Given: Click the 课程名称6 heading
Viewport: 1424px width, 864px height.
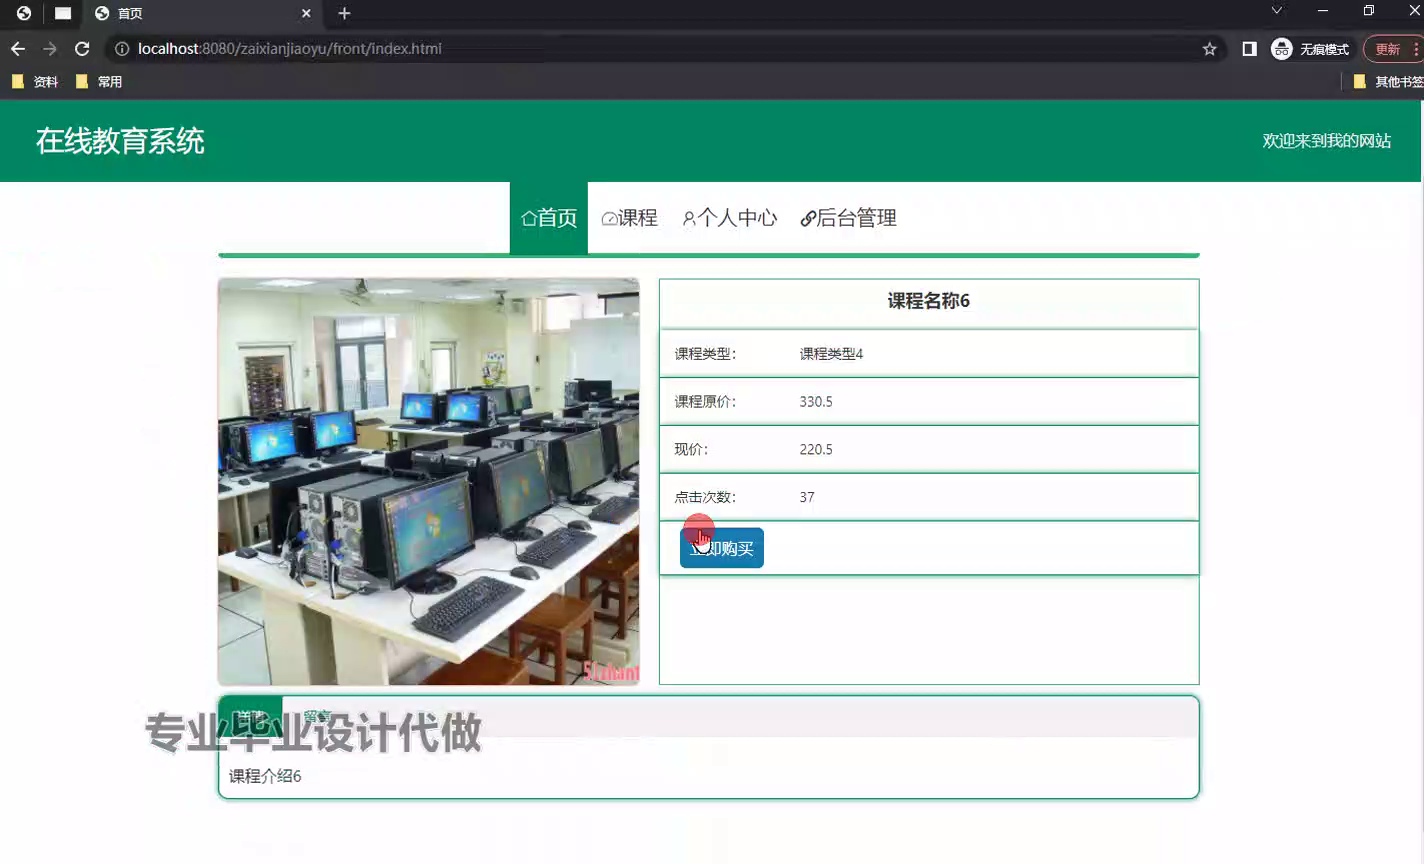Looking at the screenshot, I should [x=929, y=301].
